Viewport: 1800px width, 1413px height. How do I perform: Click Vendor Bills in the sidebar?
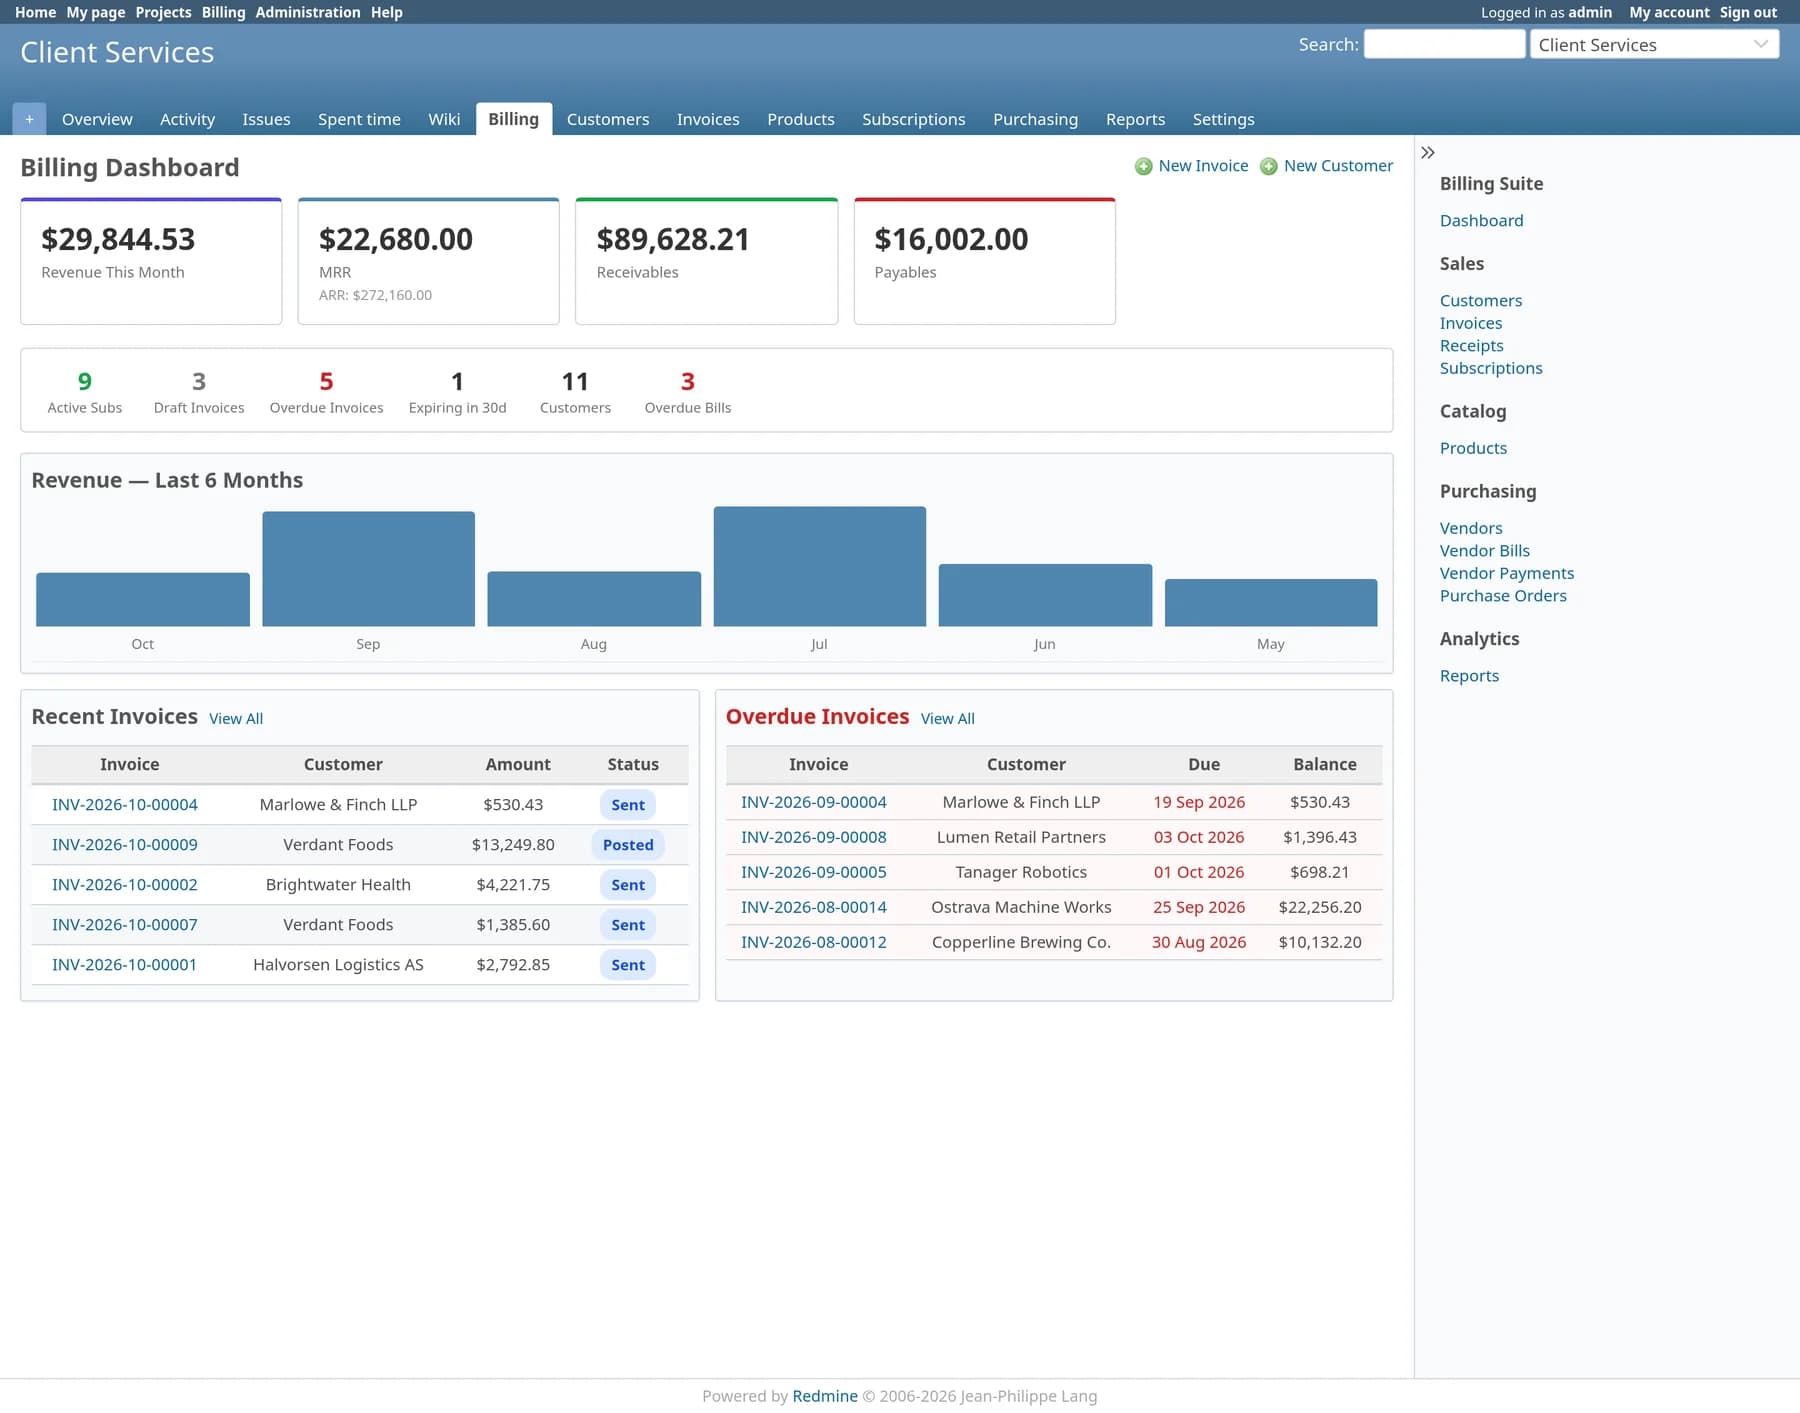tap(1484, 551)
